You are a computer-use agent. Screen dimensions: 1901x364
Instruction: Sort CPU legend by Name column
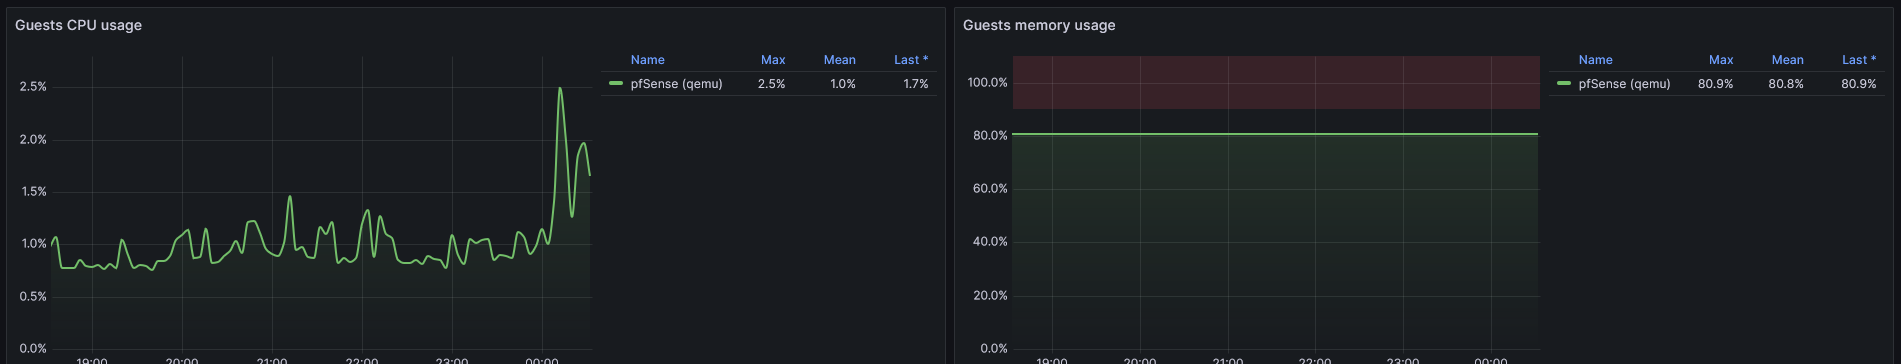click(x=647, y=60)
